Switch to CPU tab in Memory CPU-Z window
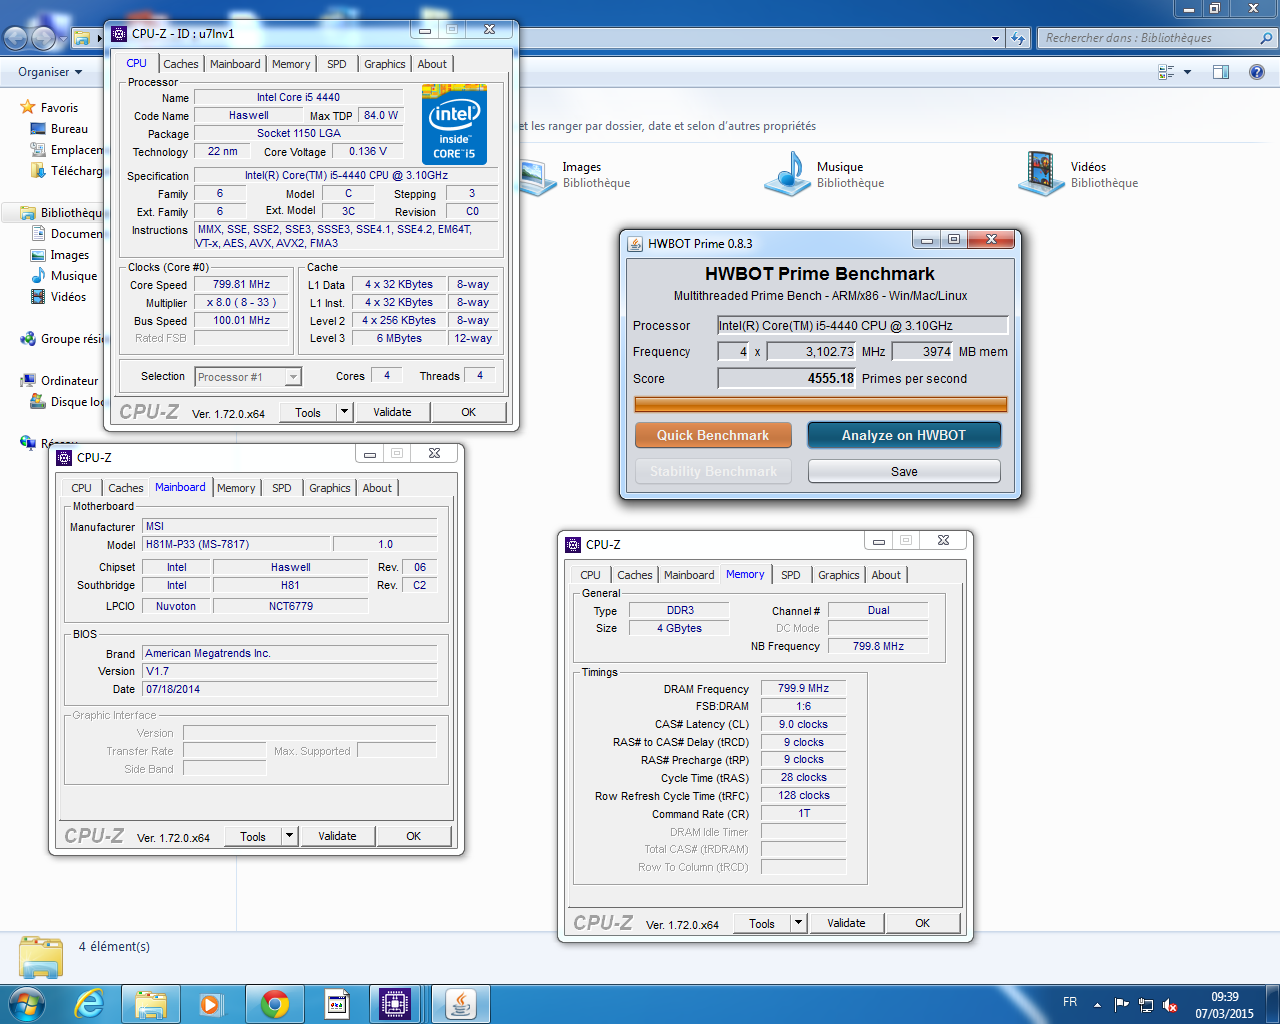The width and height of the screenshot is (1280, 1024). click(590, 575)
